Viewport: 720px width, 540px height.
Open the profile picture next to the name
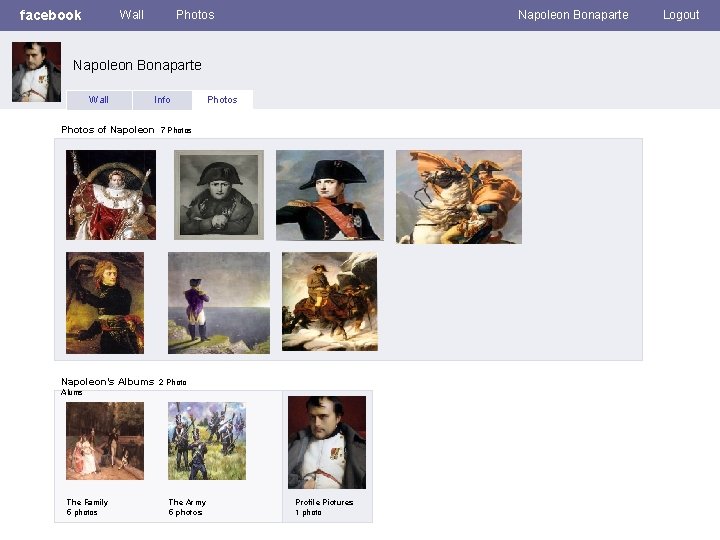point(36,72)
